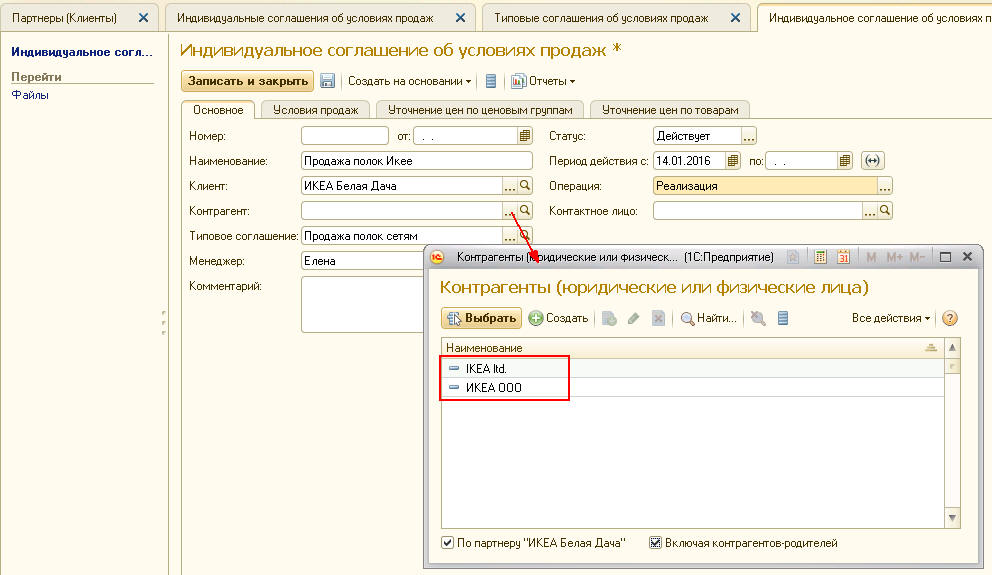Image resolution: width=992 pixels, height=575 pixels.
Task: Click the Наименование field with Продажа полок Икее
Action: pyautogui.click(x=417, y=161)
